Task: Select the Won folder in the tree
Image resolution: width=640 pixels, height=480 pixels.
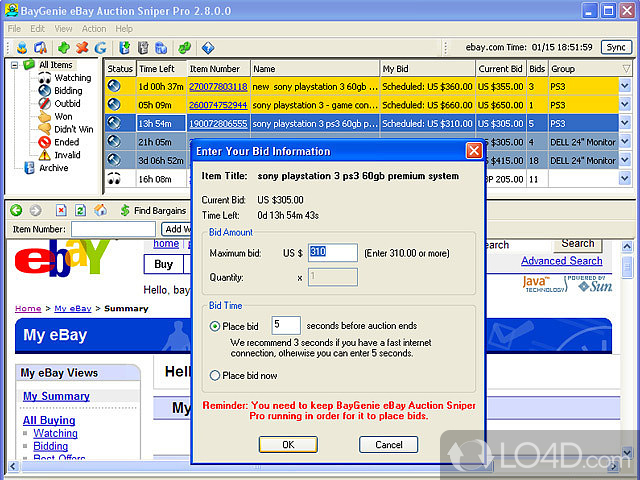Action: [x=63, y=116]
